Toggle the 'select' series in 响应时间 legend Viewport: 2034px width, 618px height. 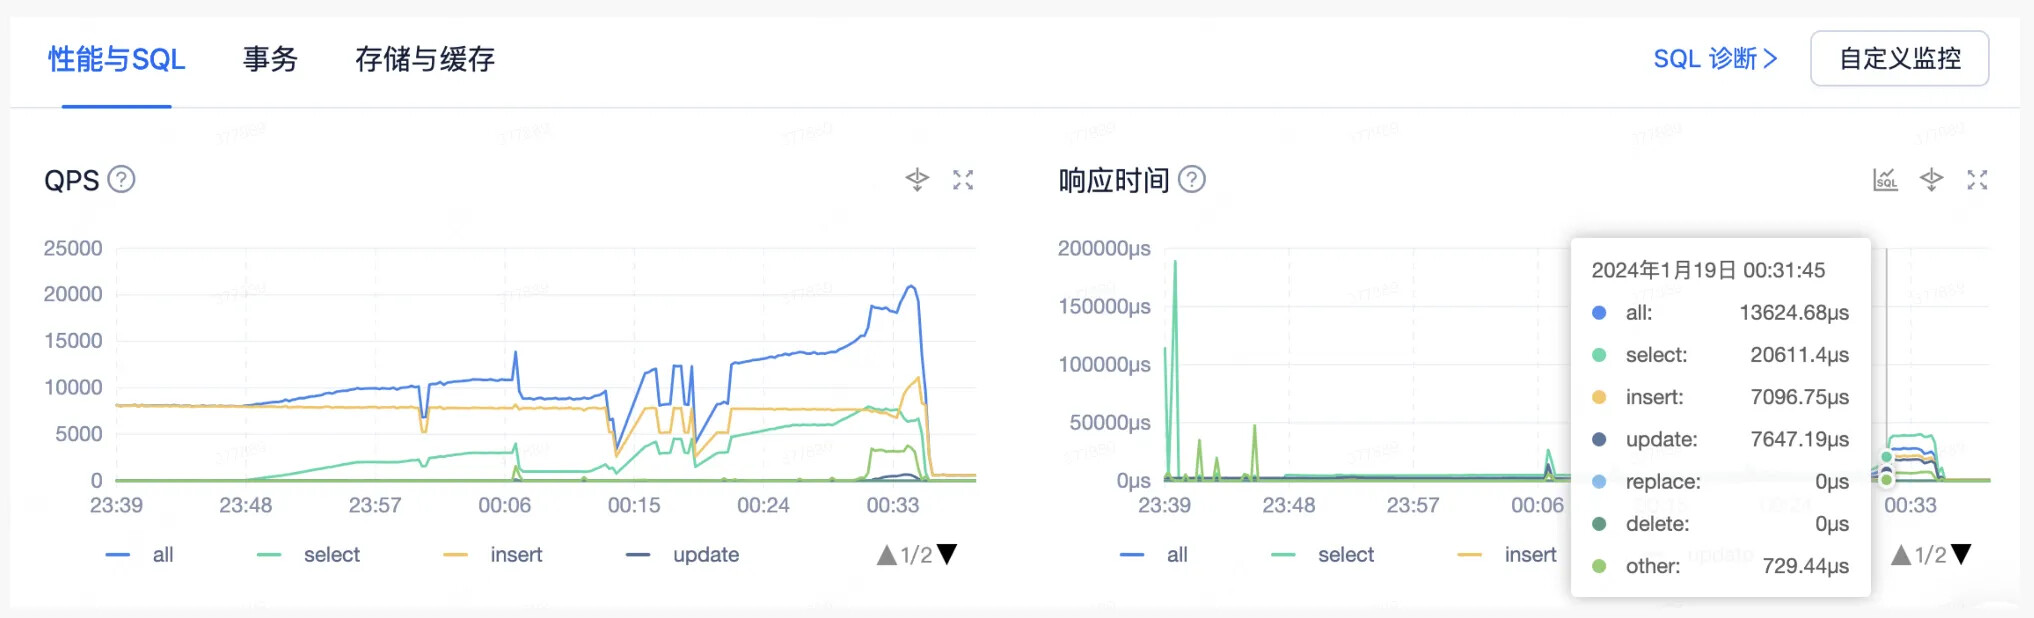(1323, 555)
